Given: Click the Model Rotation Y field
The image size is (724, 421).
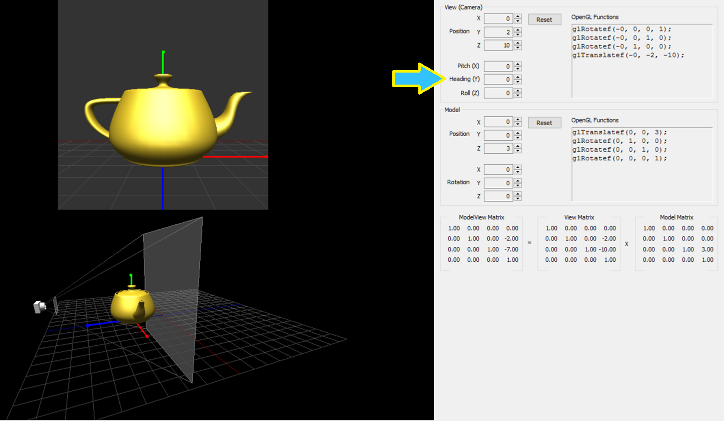Looking at the screenshot, I should [498, 183].
